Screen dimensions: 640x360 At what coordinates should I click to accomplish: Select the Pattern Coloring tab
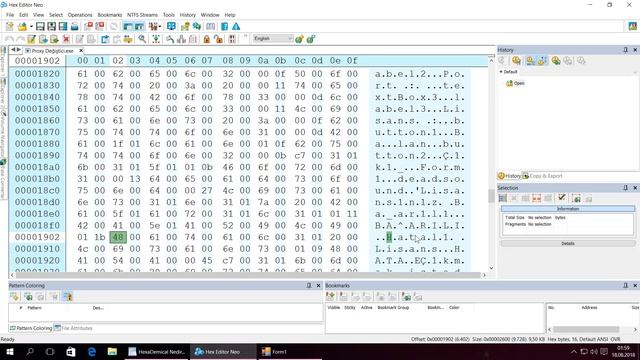pyautogui.click(x=31, y=328)
